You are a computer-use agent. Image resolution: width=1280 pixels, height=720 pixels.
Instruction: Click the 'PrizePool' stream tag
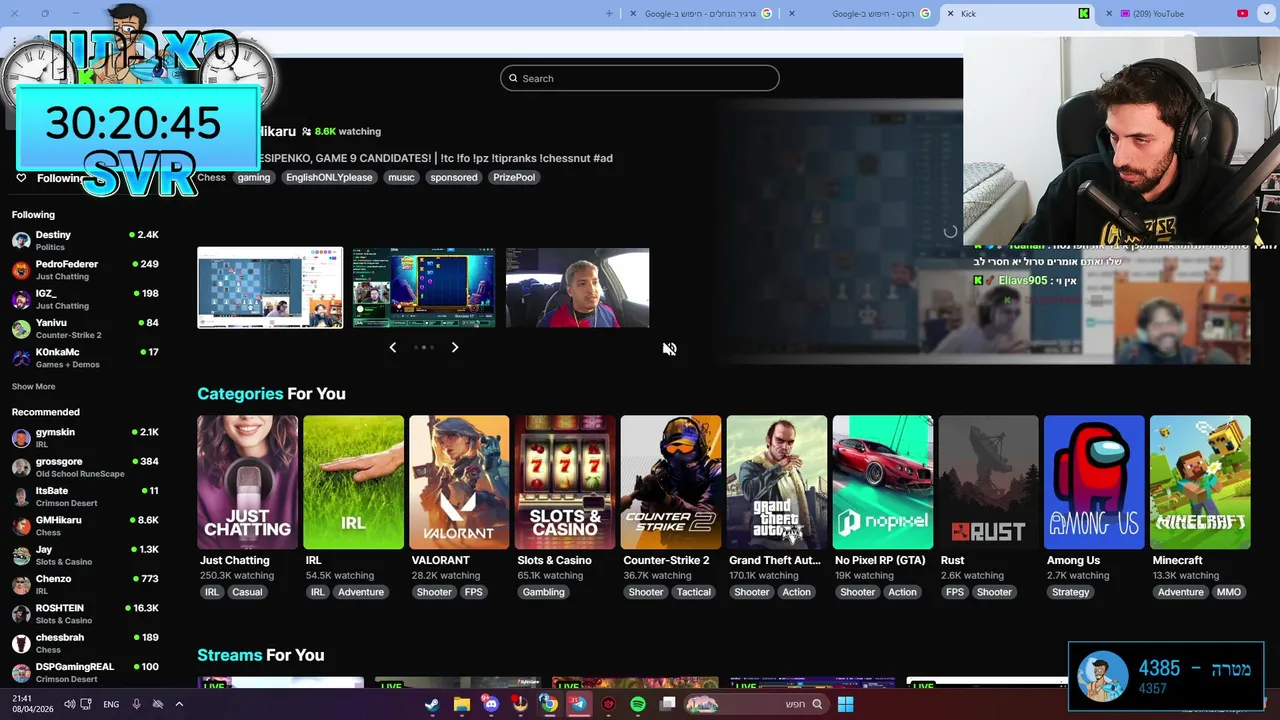[x=514, y=177]
